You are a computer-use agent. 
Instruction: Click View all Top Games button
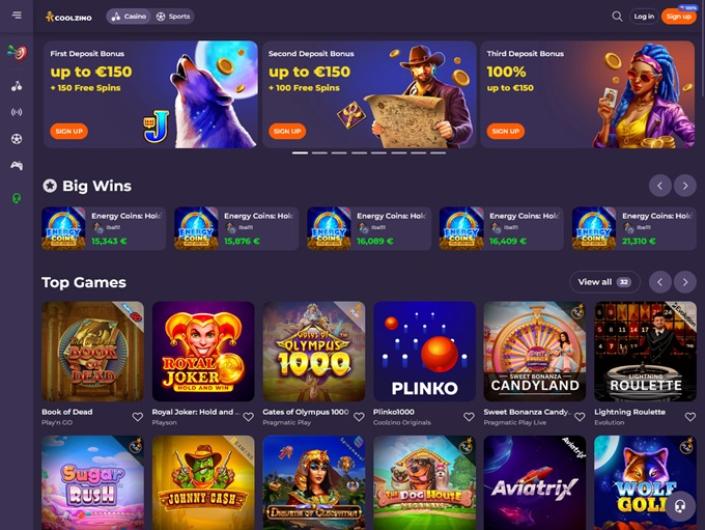pos(605,282)
